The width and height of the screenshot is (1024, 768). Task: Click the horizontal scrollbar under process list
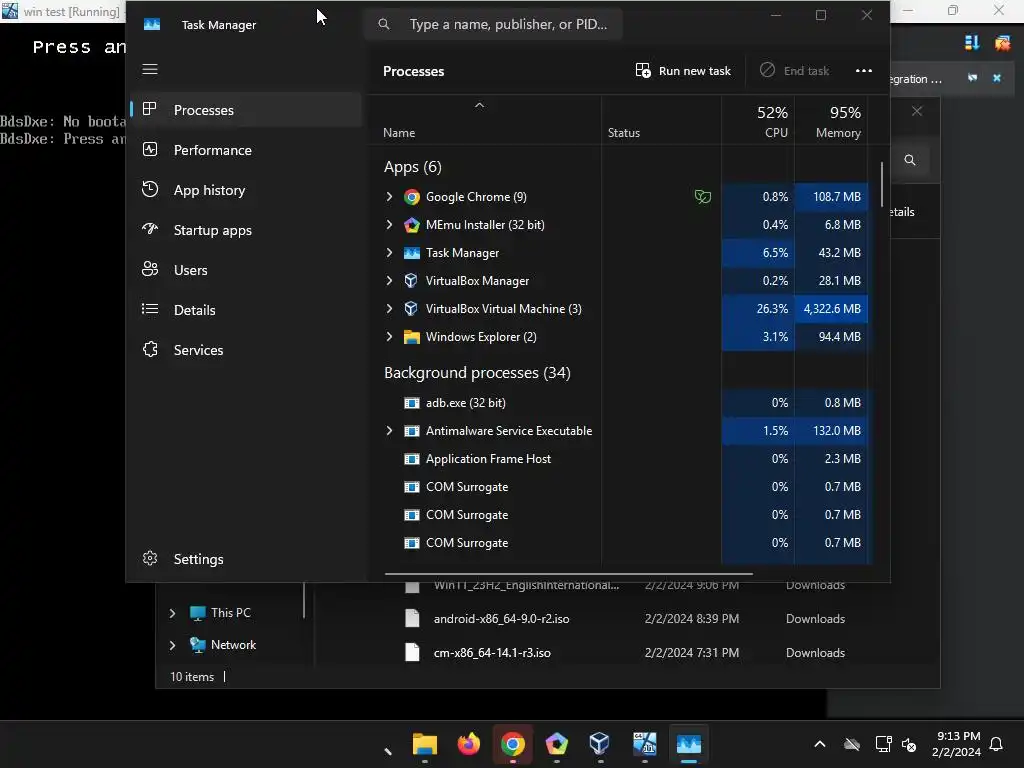pos(569,574)
